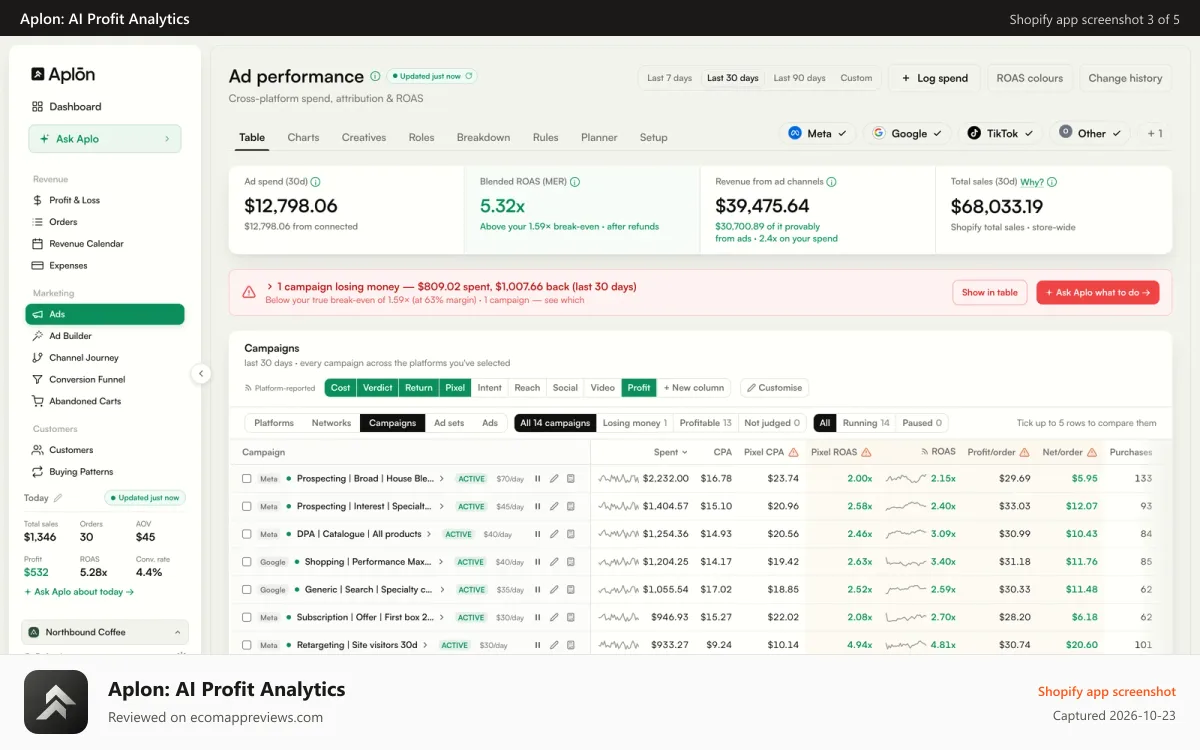This screenshot has height=750, width=1200.
Task: Select the Last 7 days range
Action: (669, 78)
